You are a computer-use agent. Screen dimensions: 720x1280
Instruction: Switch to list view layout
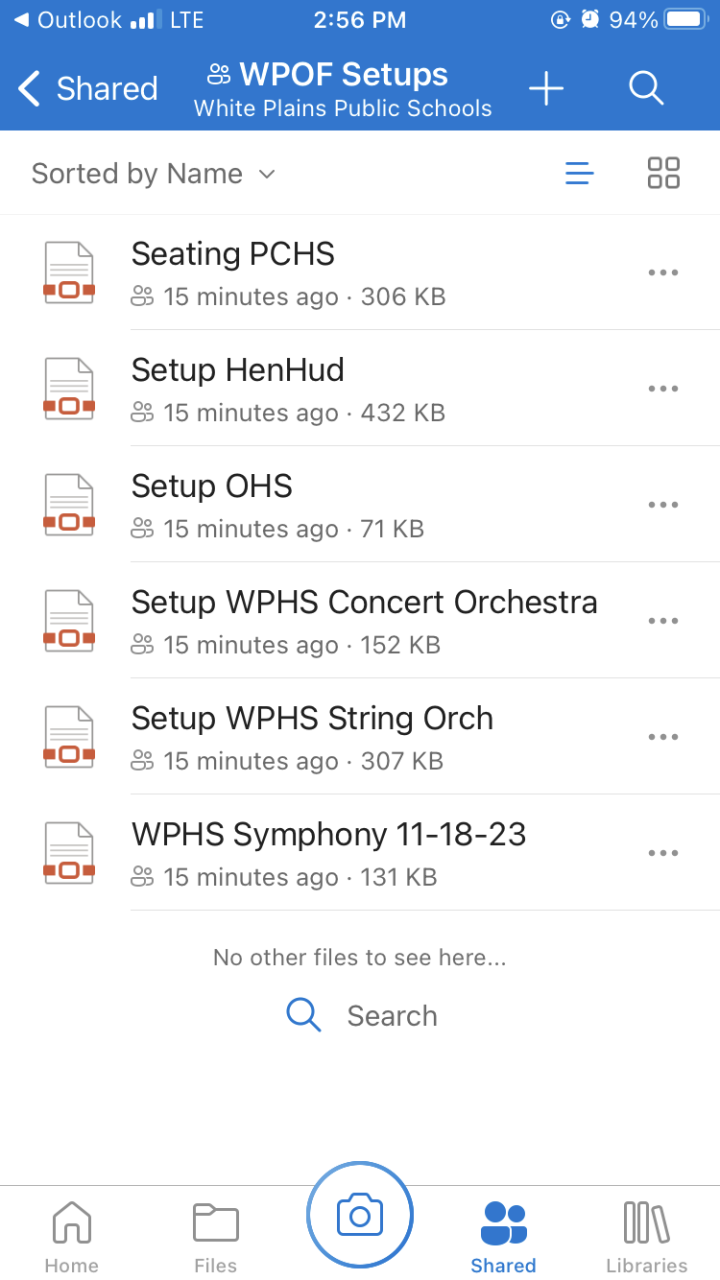[579, 174]
